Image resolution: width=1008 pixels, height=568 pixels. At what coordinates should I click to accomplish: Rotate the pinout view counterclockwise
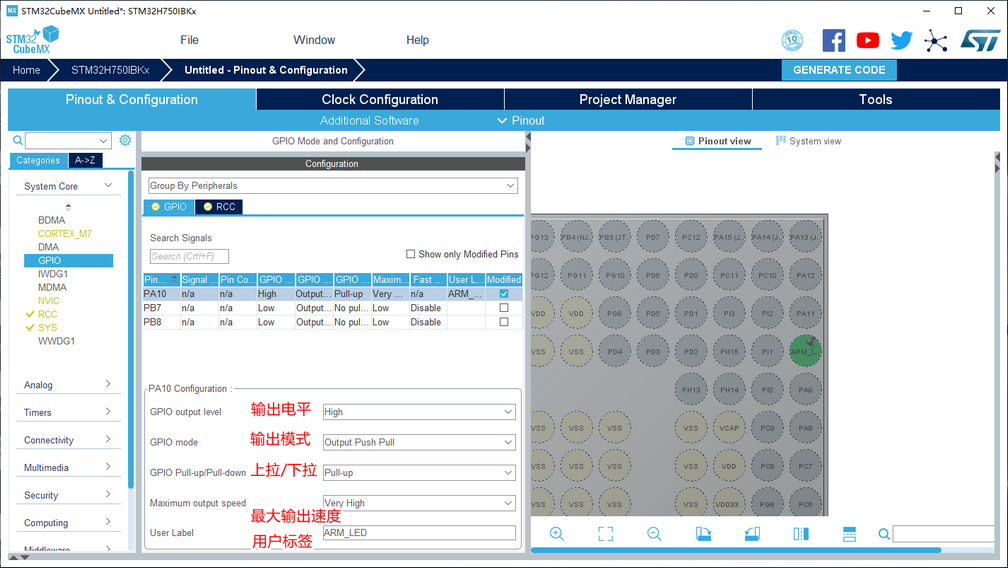[752, 534]
